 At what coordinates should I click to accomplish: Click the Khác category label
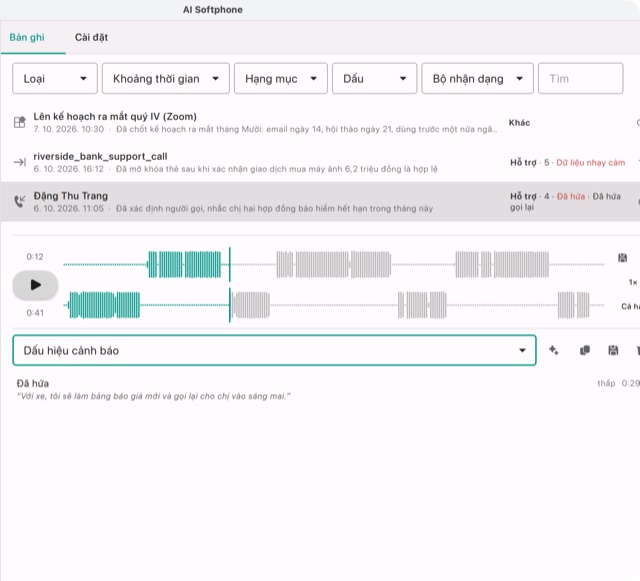[x=519, y=122]
